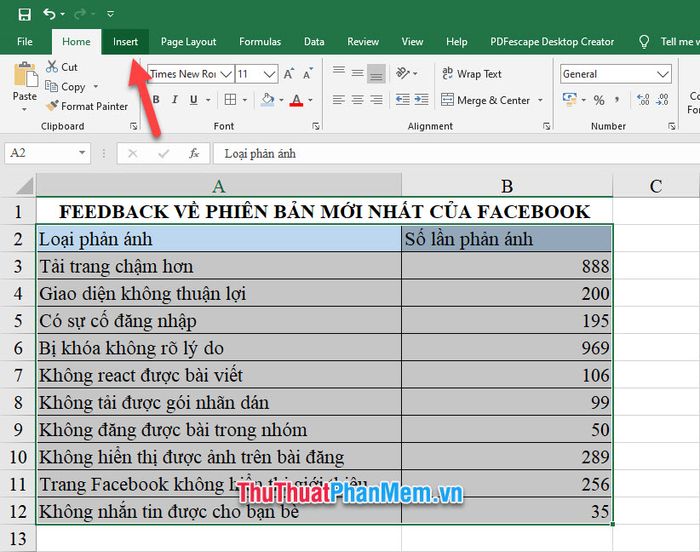Image resolution: width=700 pixels, height=552 pixels.
Task: Apply accounting number format
Action: pyautogui.click(x=569, y=100)
